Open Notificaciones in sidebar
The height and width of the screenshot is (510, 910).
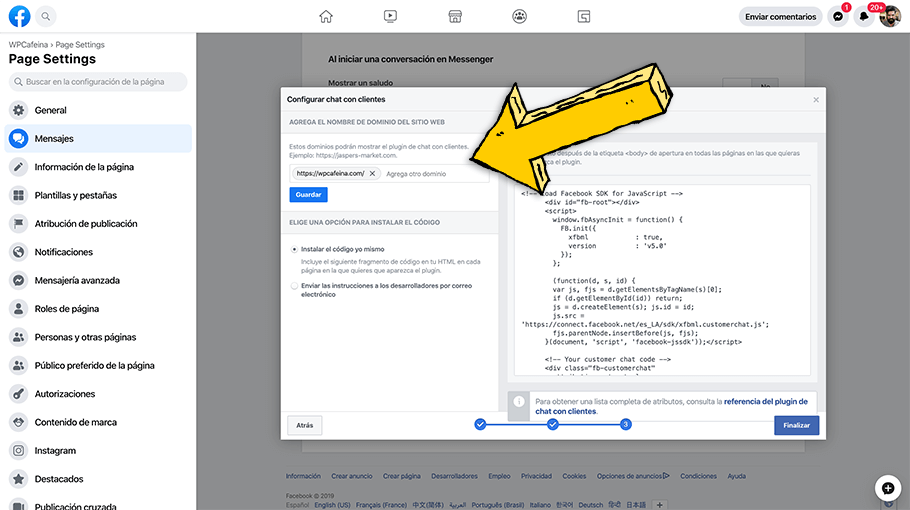(98, 252)
